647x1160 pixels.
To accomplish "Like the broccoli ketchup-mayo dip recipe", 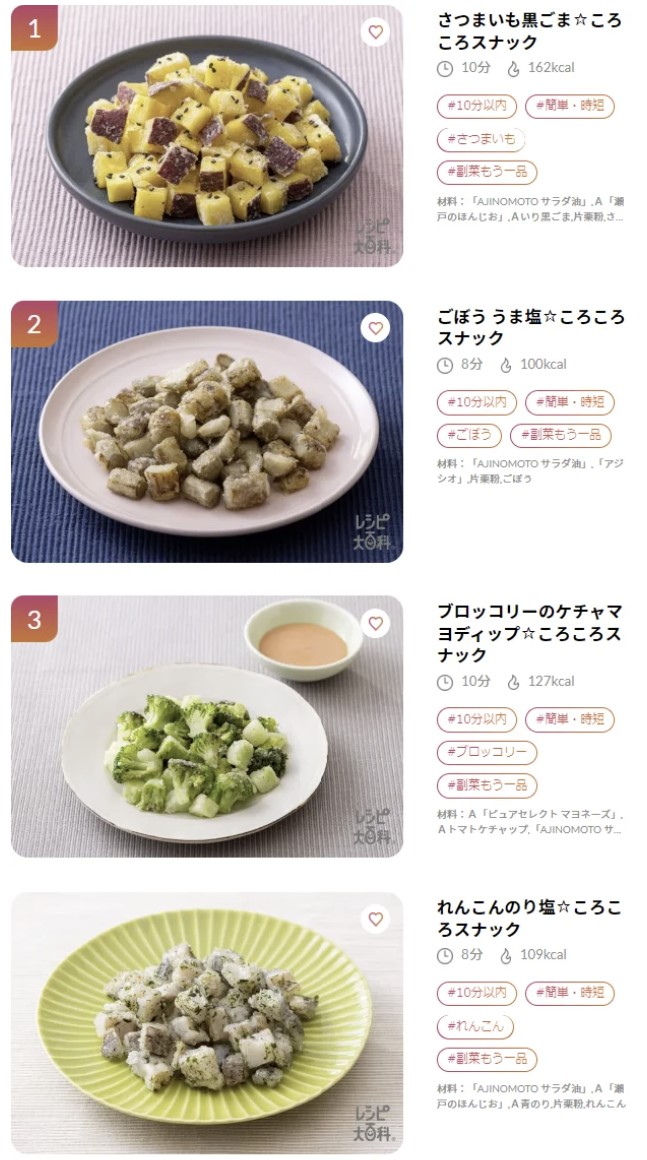I will coord(376,623).
